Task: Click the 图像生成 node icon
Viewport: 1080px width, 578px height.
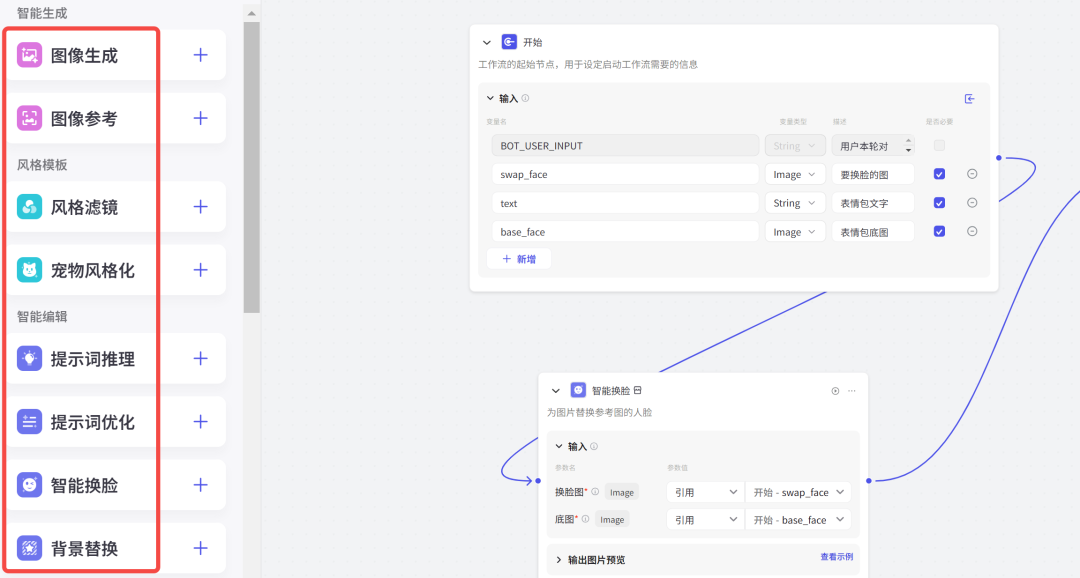Action: click(29, 55)
